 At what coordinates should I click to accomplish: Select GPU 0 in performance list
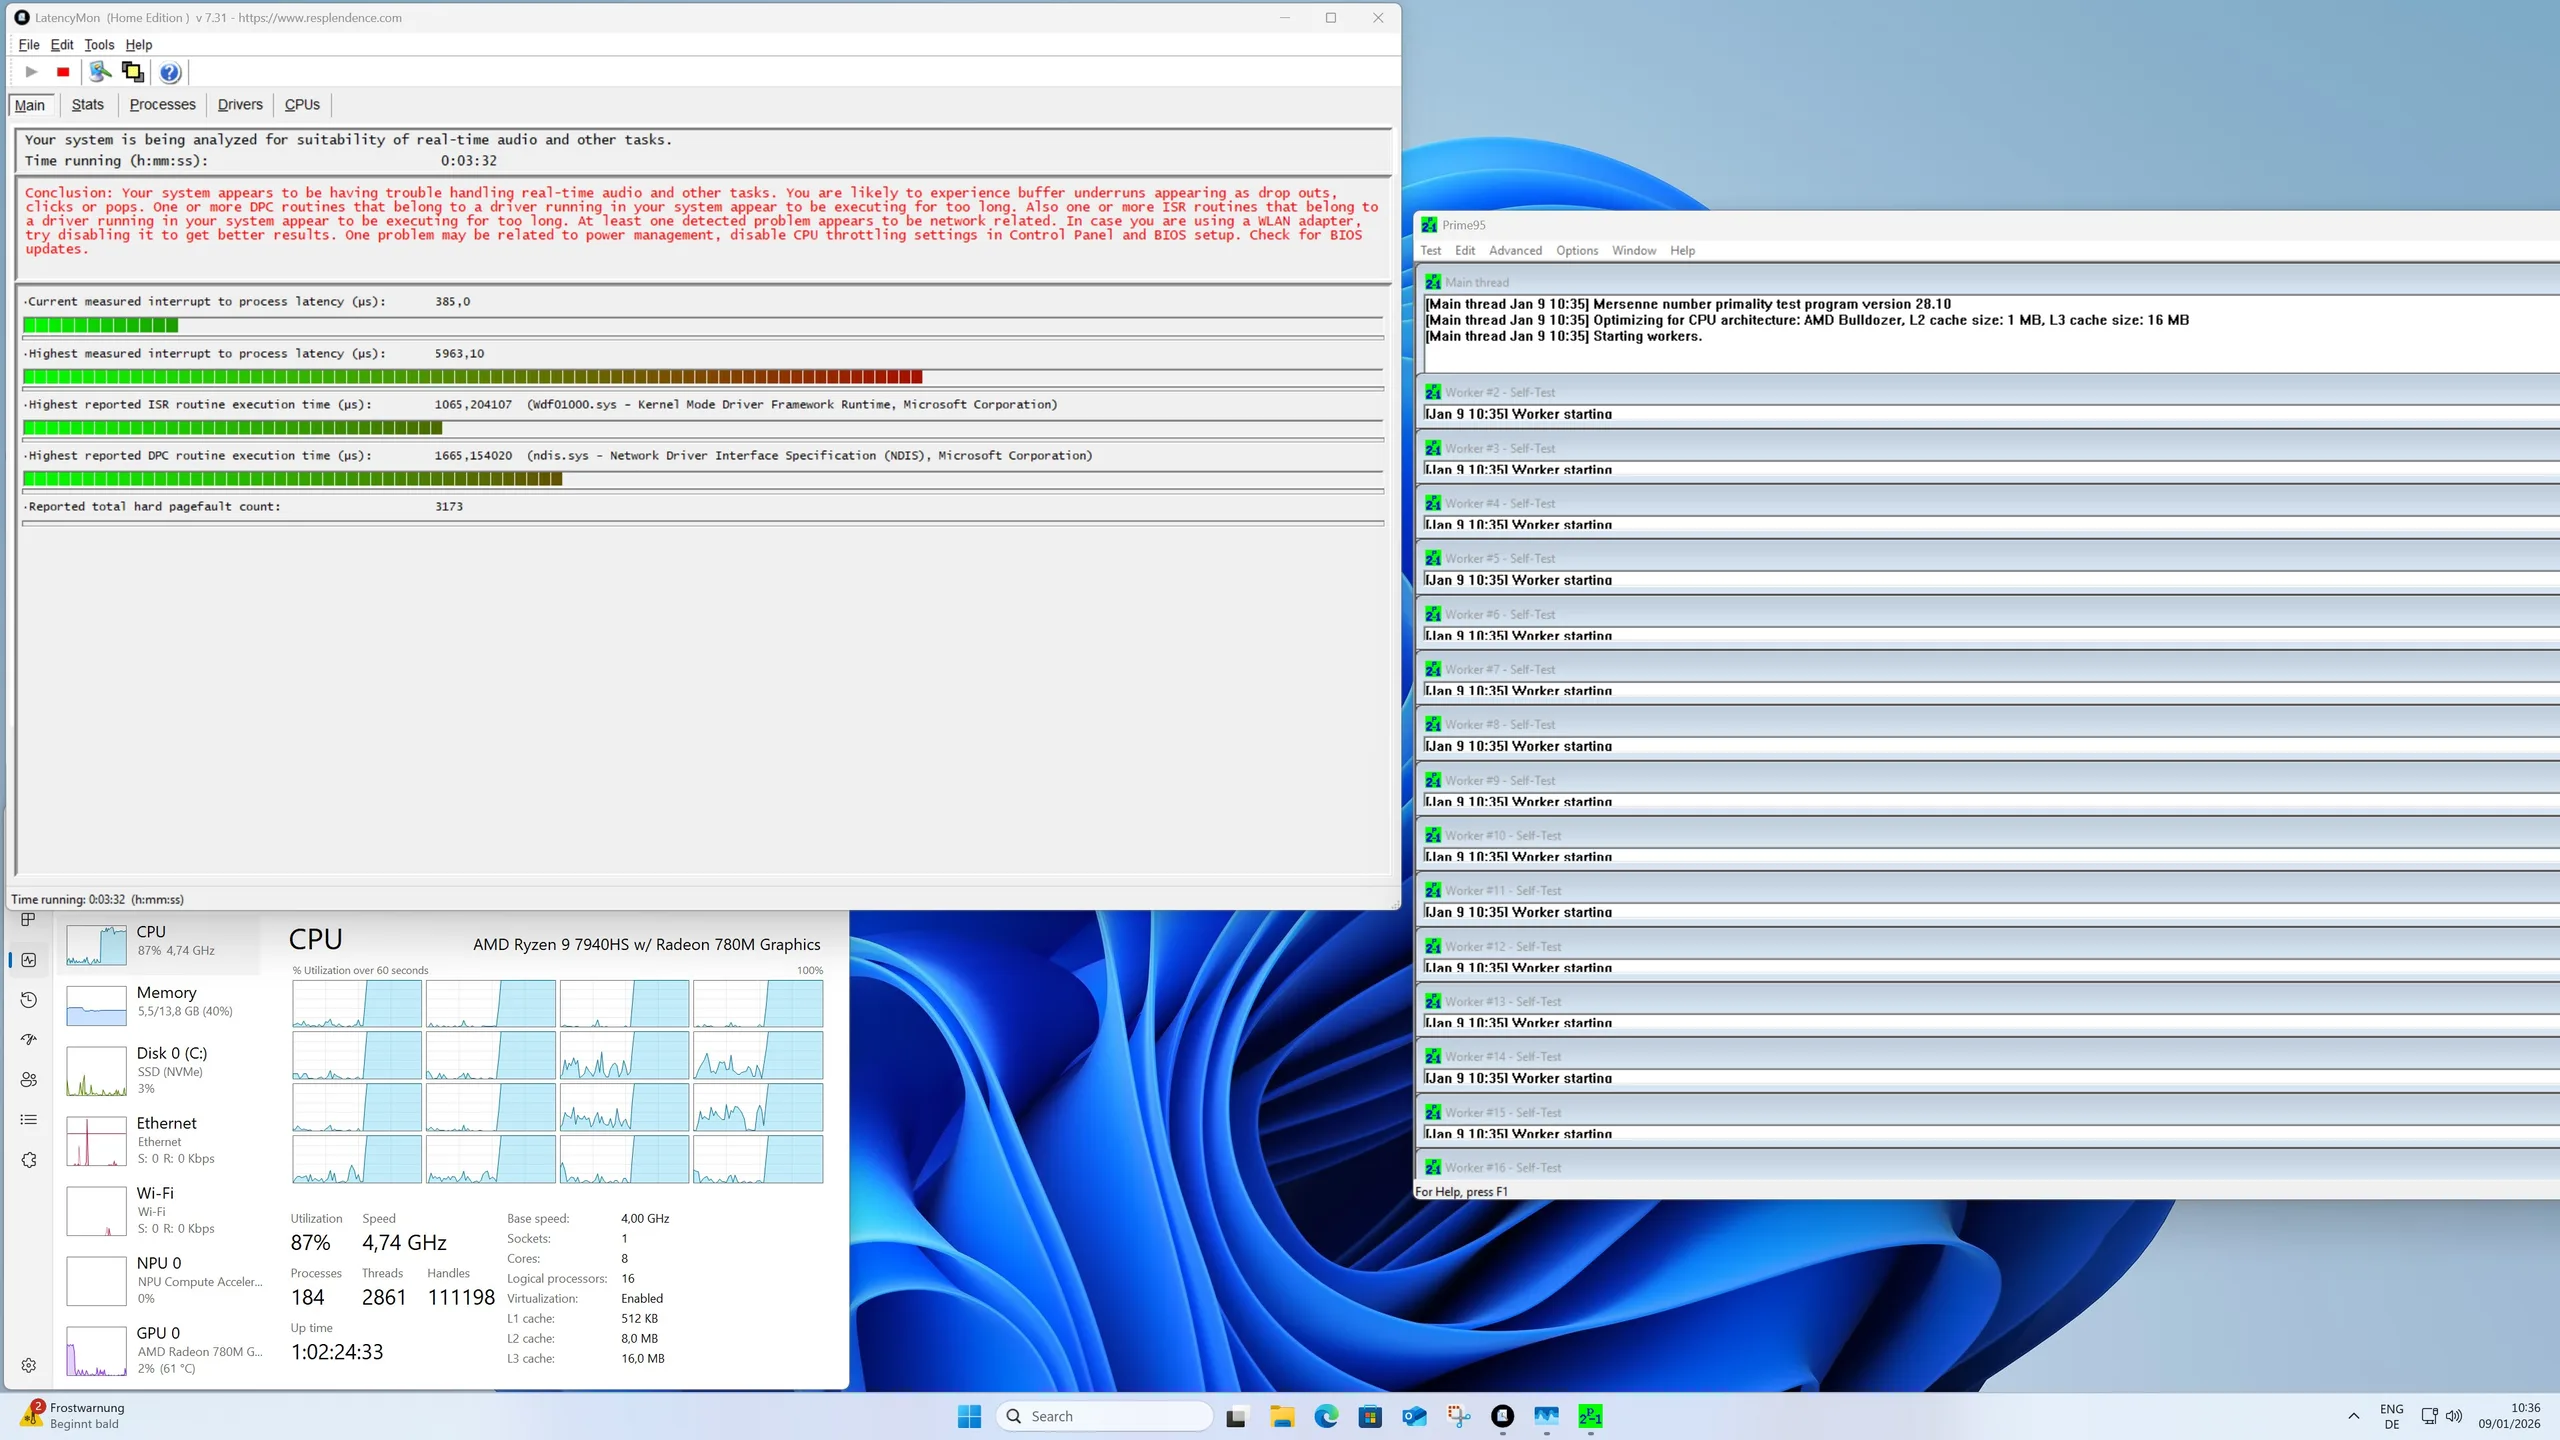(160, 1349)
